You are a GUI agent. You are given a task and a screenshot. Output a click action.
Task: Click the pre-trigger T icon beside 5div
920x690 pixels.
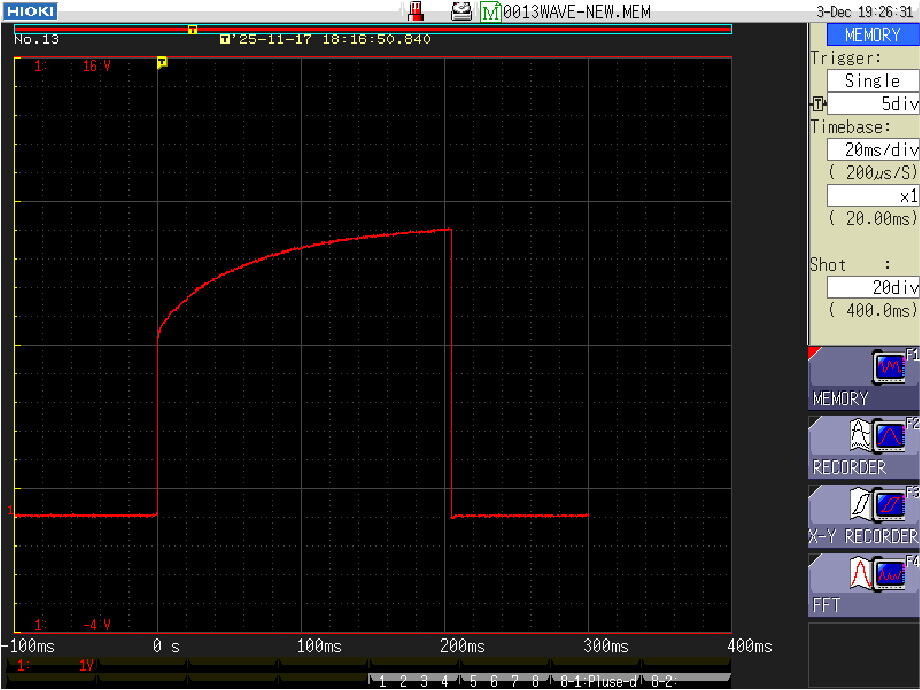point(818,104)
